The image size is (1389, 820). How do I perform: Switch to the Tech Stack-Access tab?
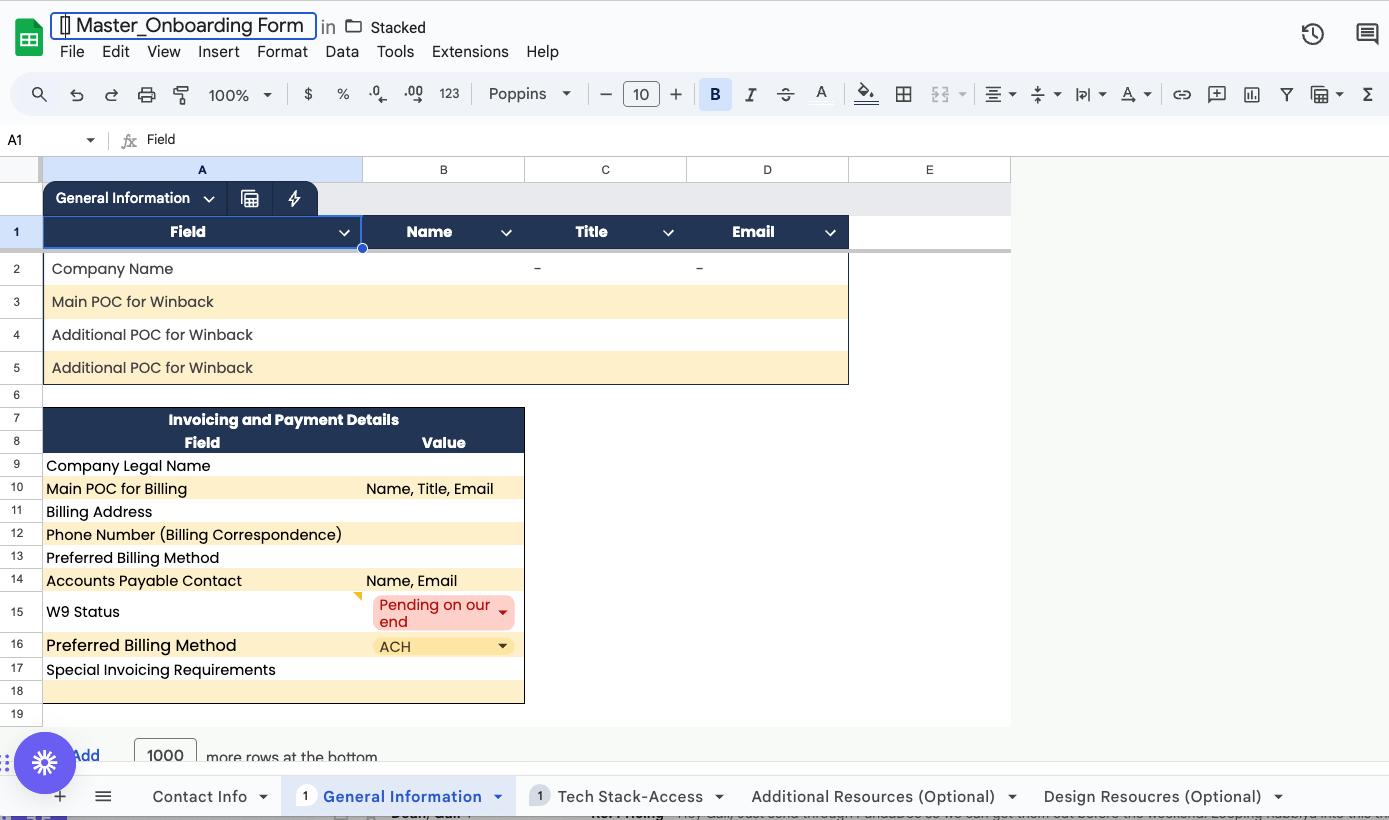tap(630, 797)
